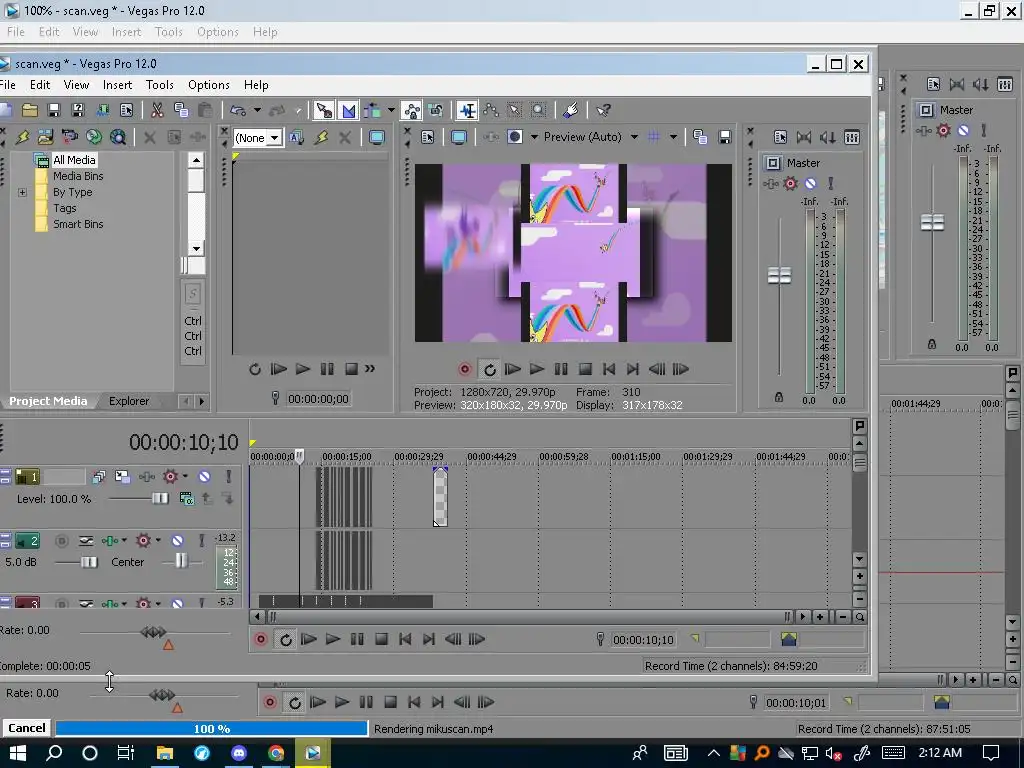Save preview snapshot to file
The height and width of the screenshot is (768, 1024).
coord(724,137)
